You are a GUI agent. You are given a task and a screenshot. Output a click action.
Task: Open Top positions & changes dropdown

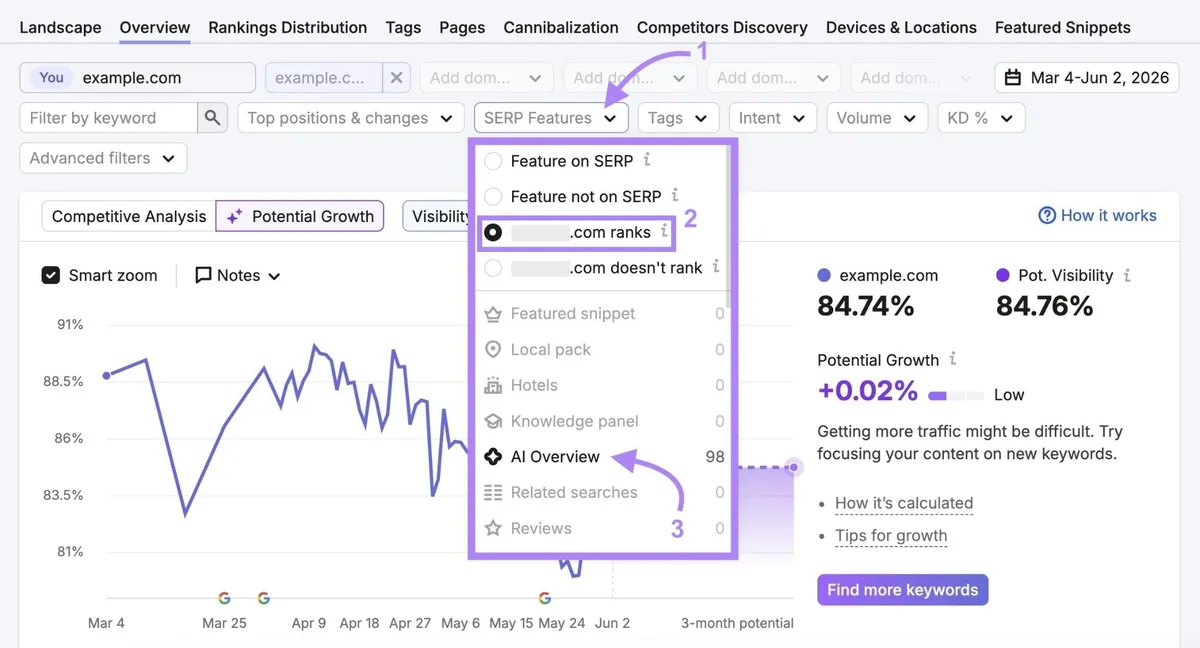(351, 118)
